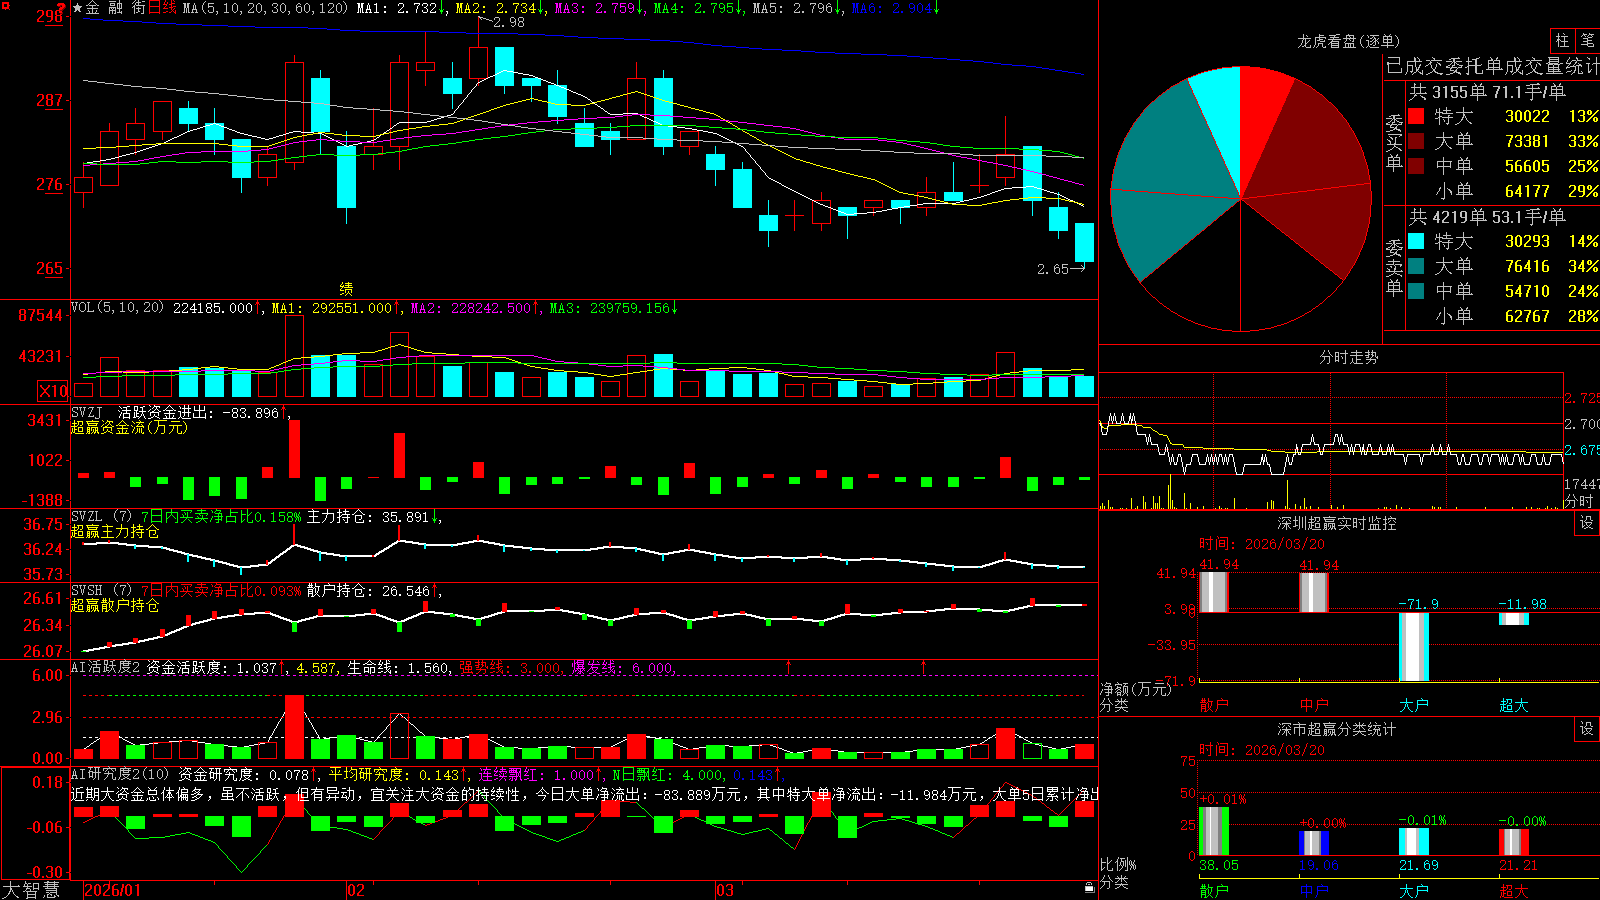
Task: Click the 超赢散户持仓 label
Action: (x=115, y=606)
